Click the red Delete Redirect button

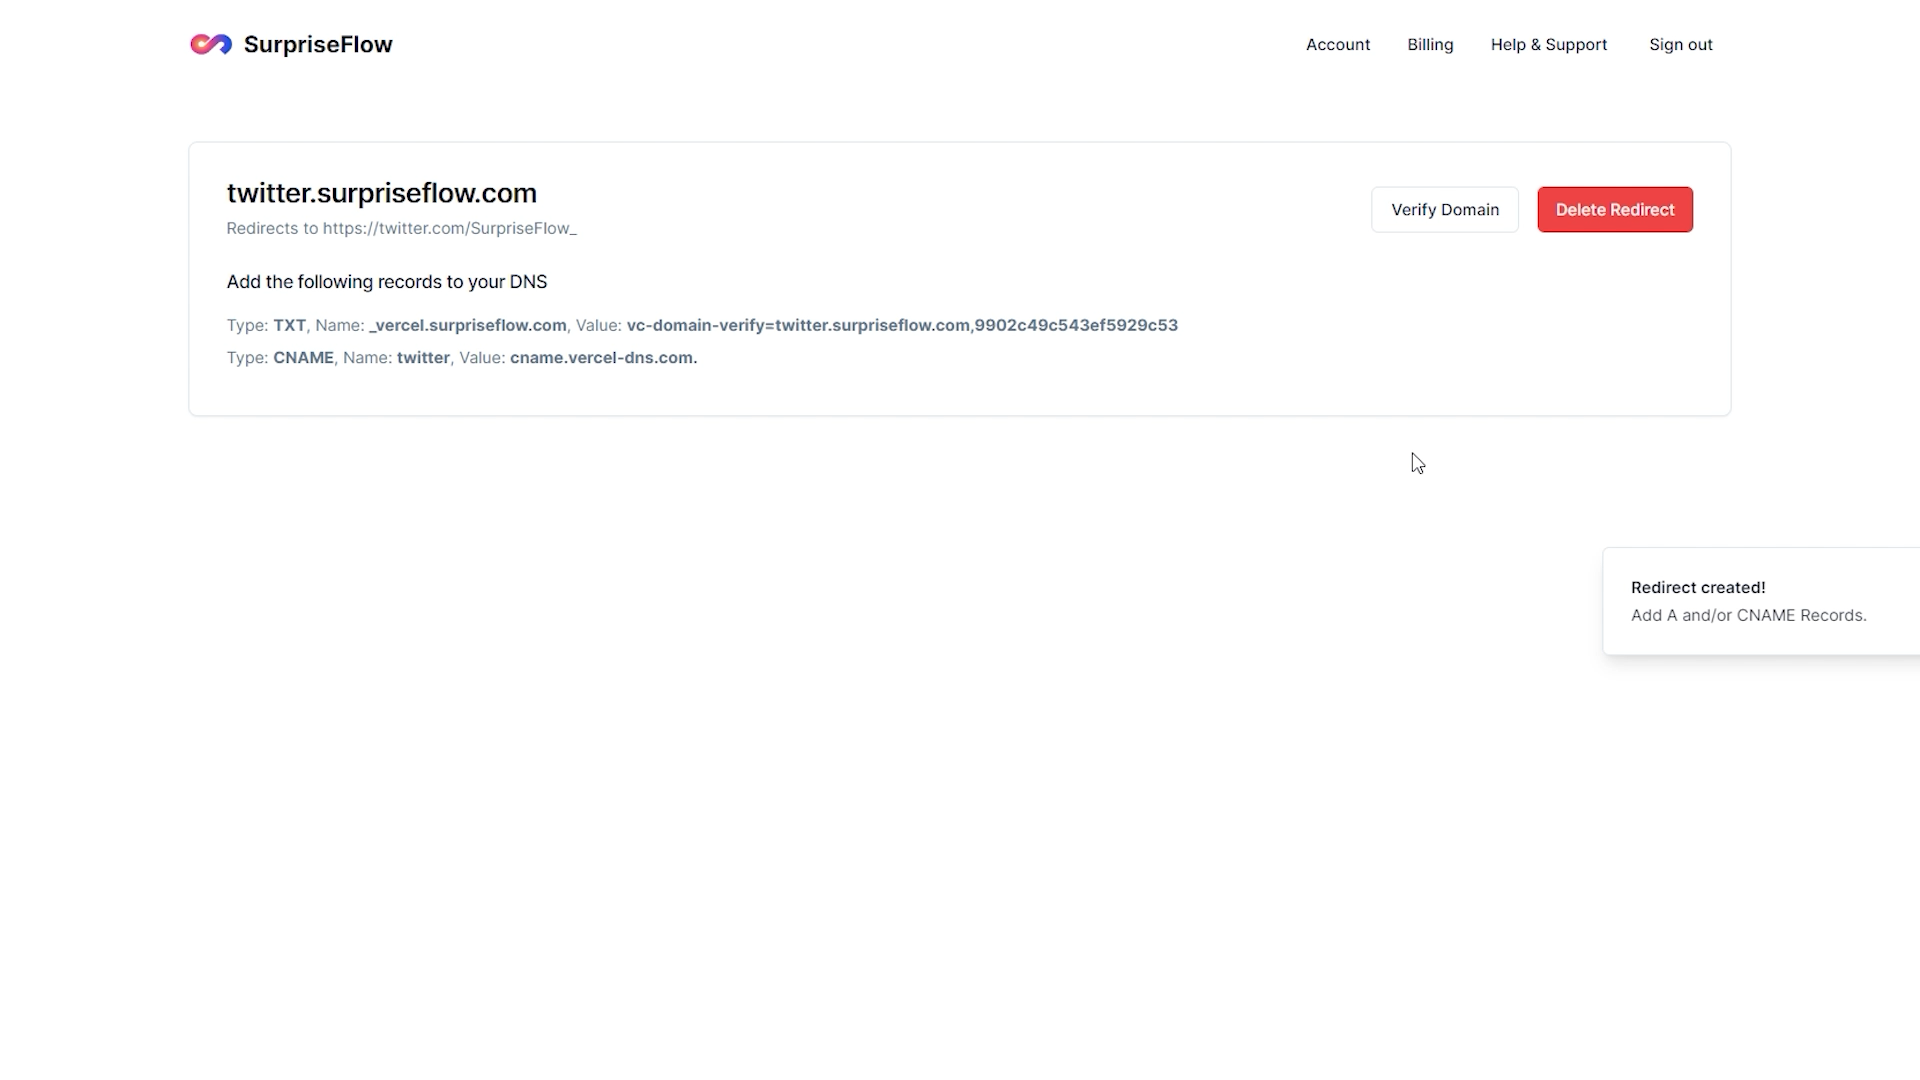[1615, 210]
